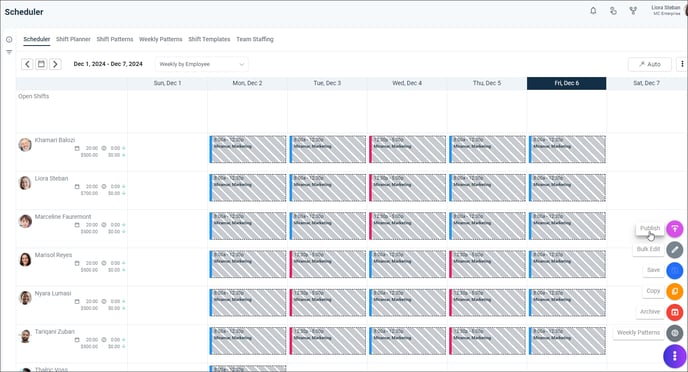Click the Save label button

653,270
